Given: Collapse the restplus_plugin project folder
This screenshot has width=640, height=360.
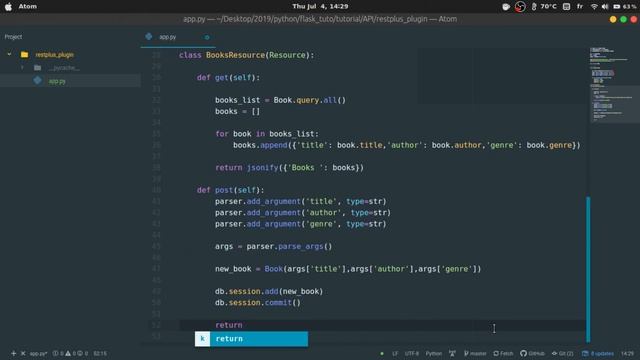Looking at the screenshot, I should click(x=9, y=54).
